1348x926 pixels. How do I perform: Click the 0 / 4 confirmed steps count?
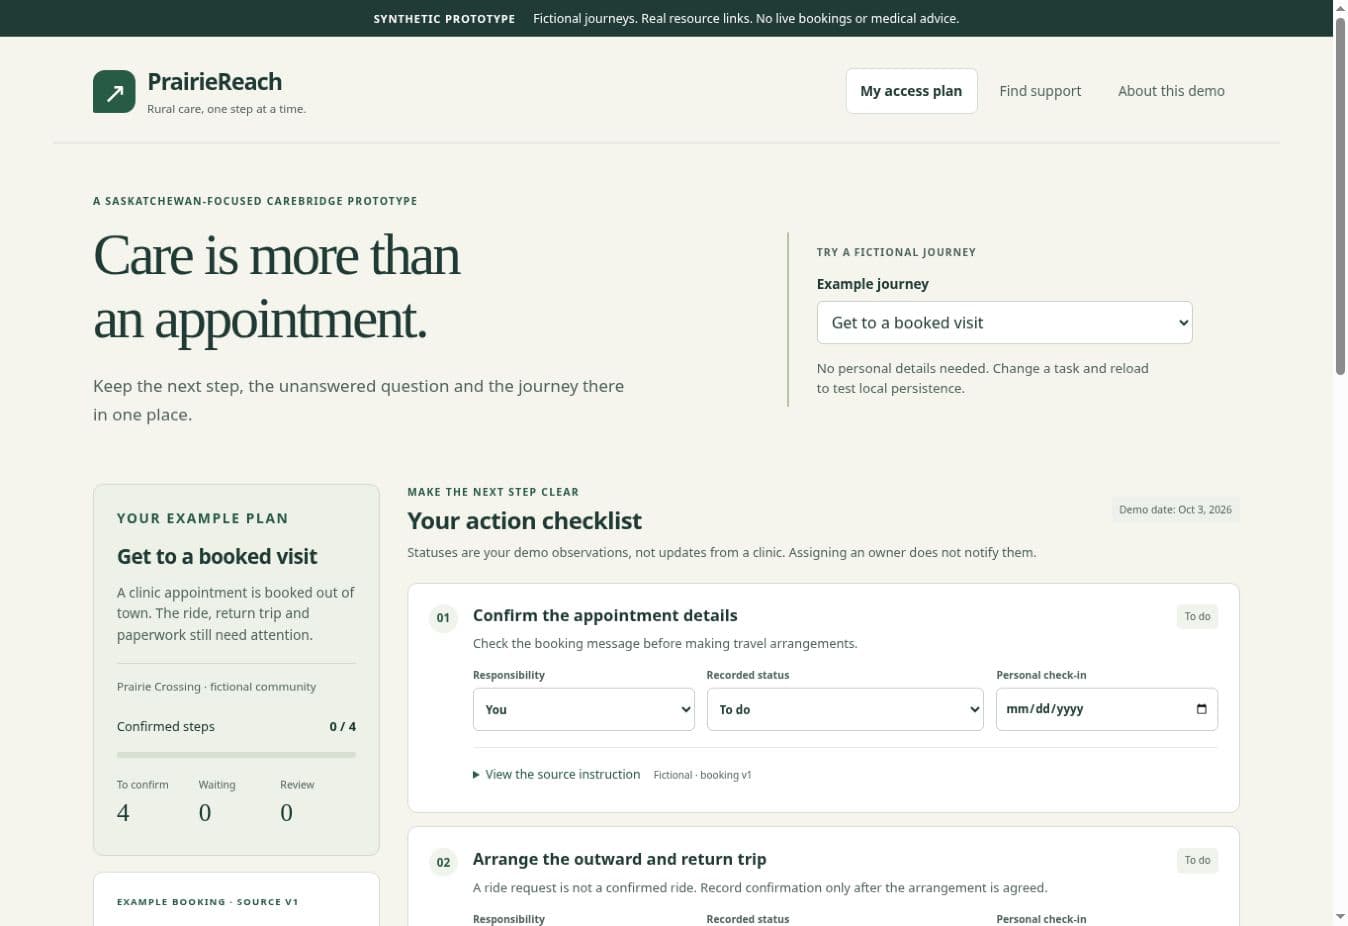click(x=343, y=727)
